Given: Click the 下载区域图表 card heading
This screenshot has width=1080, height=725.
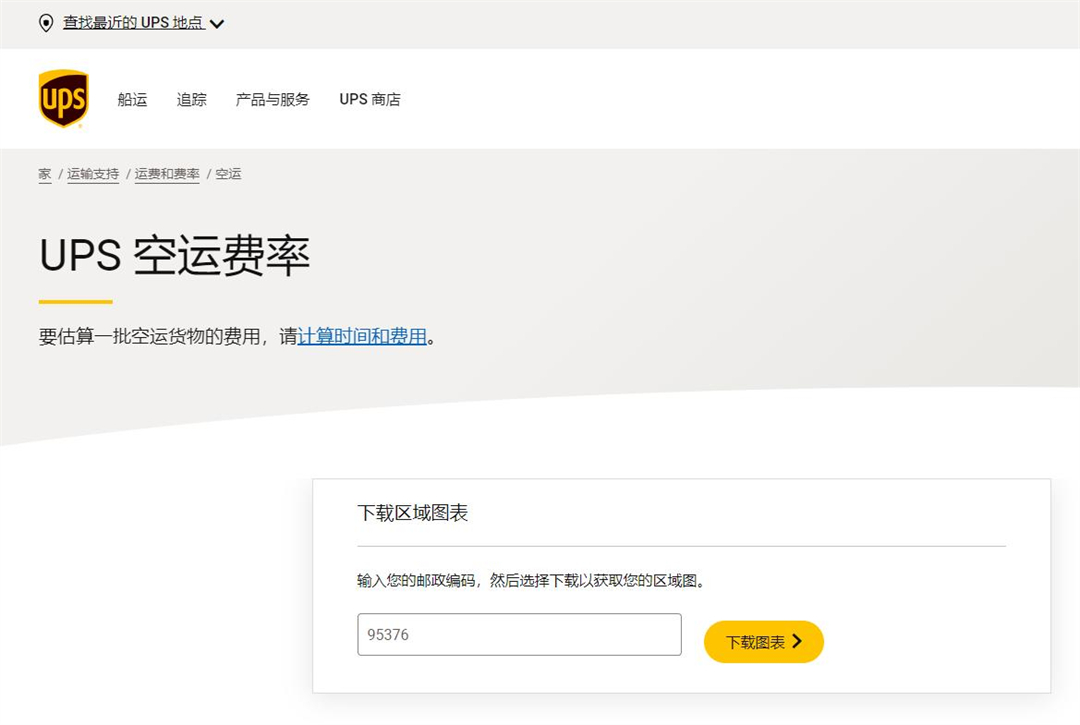Looking at the screenshot, I should click(x=413, y=513).
